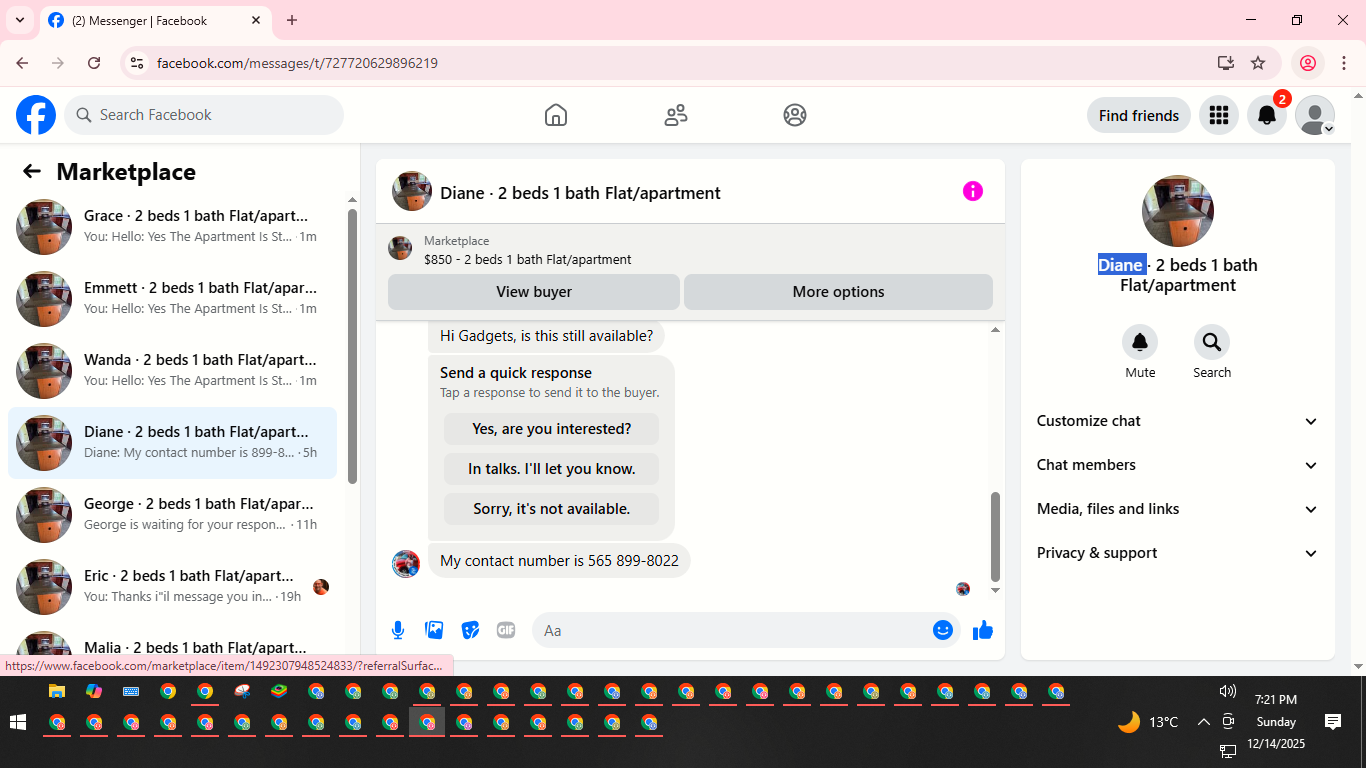Click Diane's profile picture in right panel
The height and width of the screenshot is (768, 1366).
tap(1178, 211)
